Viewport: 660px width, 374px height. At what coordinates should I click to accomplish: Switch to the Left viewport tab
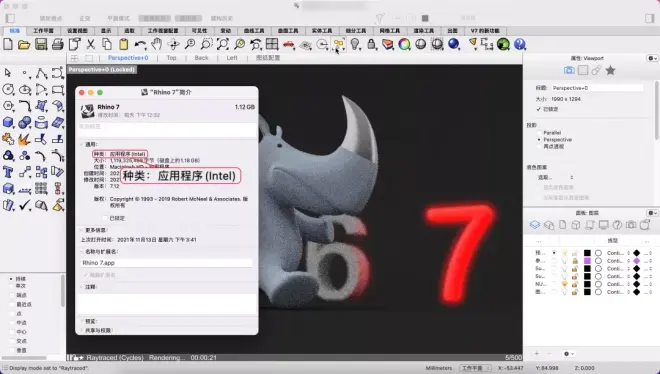tap(232, 58)
